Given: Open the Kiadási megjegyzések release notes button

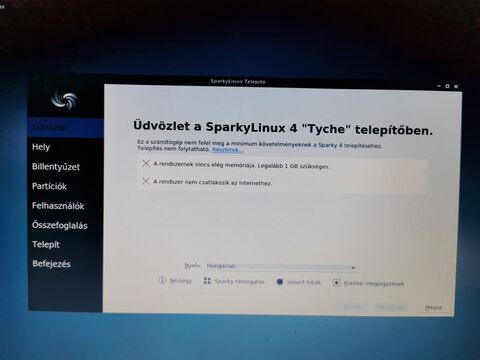Looking at the screenshot, I should point(368,283).
